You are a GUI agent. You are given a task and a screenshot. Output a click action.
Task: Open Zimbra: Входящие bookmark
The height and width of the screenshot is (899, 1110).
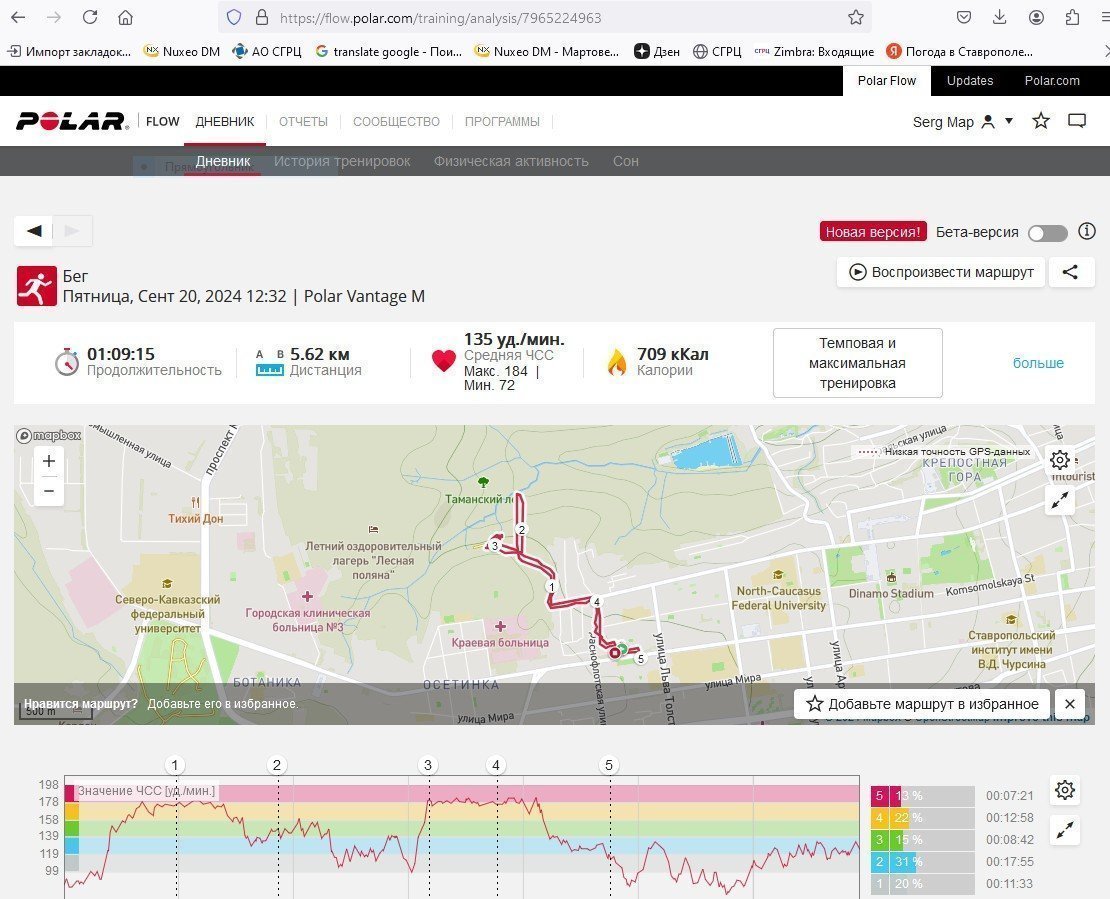click(814, 51)
